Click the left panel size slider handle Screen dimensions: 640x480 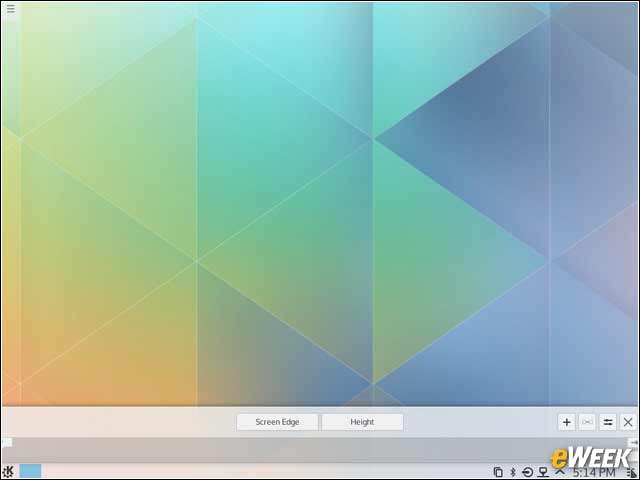click(7, 442)
